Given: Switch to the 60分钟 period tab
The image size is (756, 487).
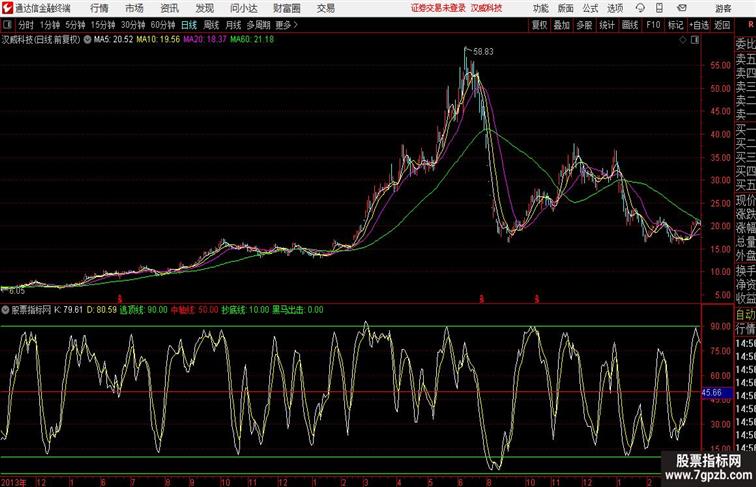Looking at the screenshot, I should tap(163, 25).
